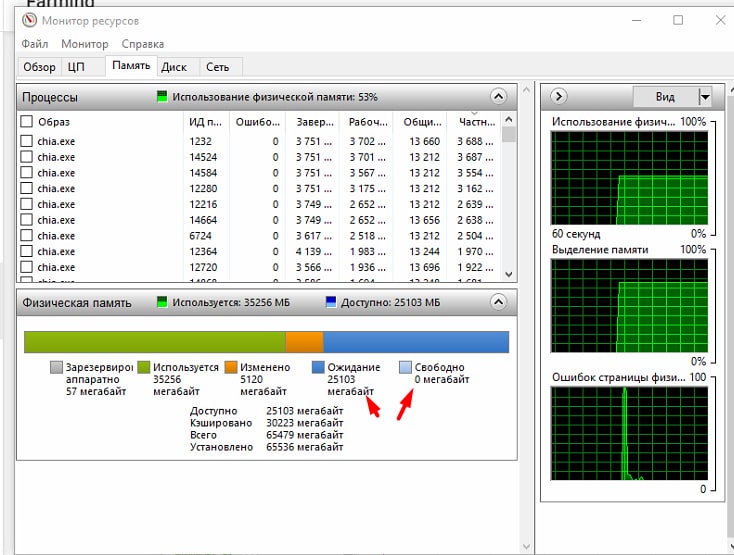This screenshot has width=734, height=555.
Task: Click 'Всего 65479 мегабайт' value
Action: click(305, 435)
